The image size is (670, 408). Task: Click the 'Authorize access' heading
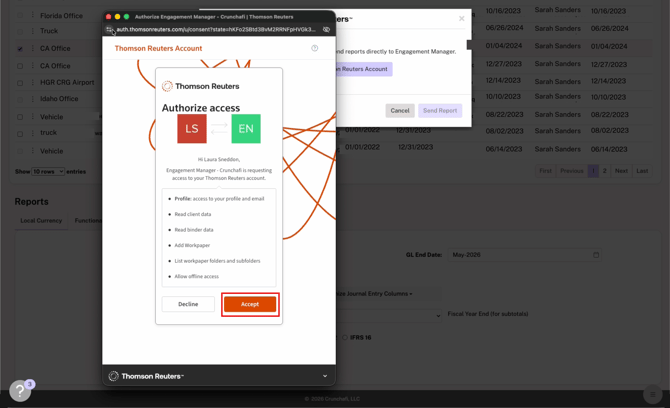tap(201, 108)
